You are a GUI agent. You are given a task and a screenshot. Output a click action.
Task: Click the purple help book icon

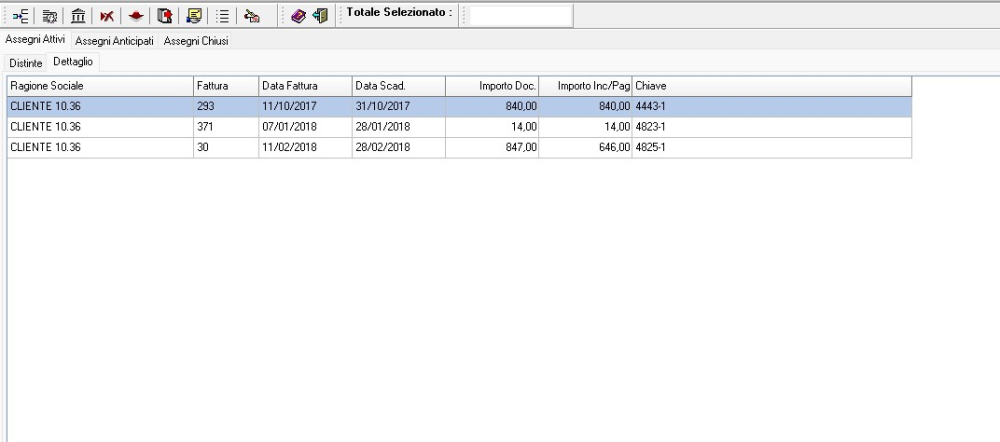298,17
